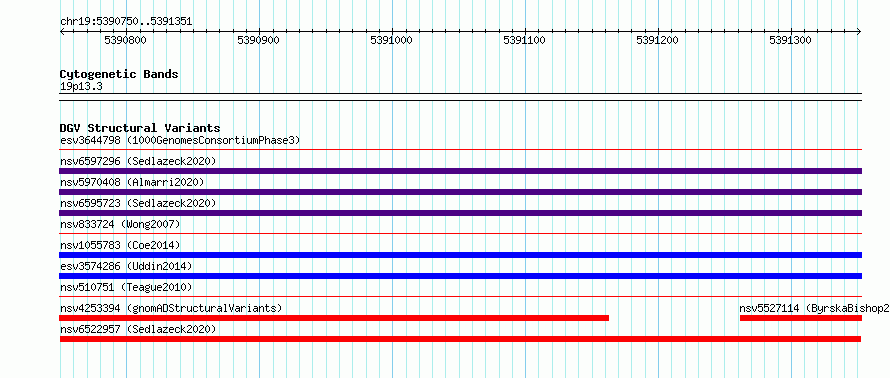Viewport: 890px width, 378px height.
Task: Click the short red bar of nsv5527114
Action: pyautogui.click(x=801, y=318)
